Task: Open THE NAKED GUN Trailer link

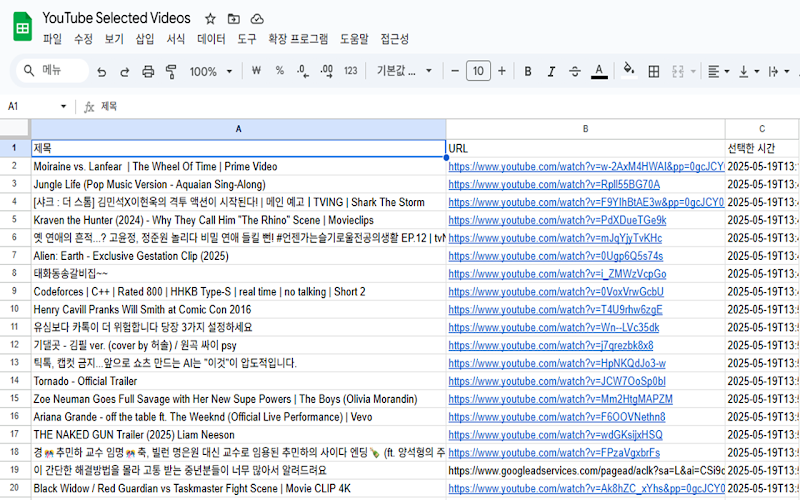Action: (x=555, y=435)
